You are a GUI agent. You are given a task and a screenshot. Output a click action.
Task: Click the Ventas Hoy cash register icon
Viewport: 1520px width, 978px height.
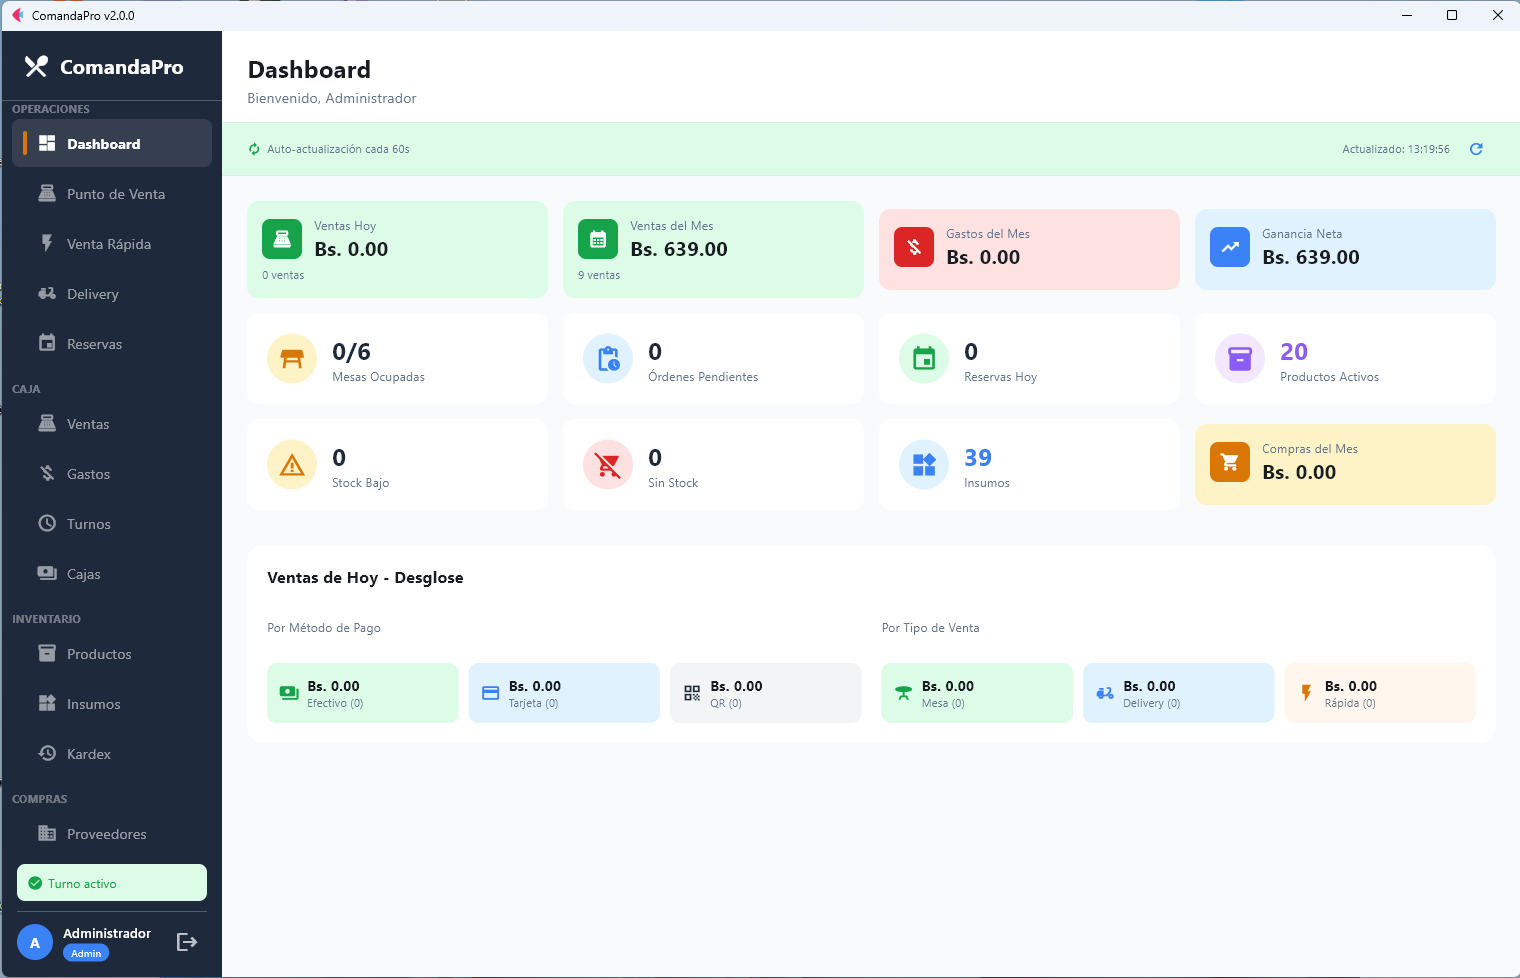[282, 239]
